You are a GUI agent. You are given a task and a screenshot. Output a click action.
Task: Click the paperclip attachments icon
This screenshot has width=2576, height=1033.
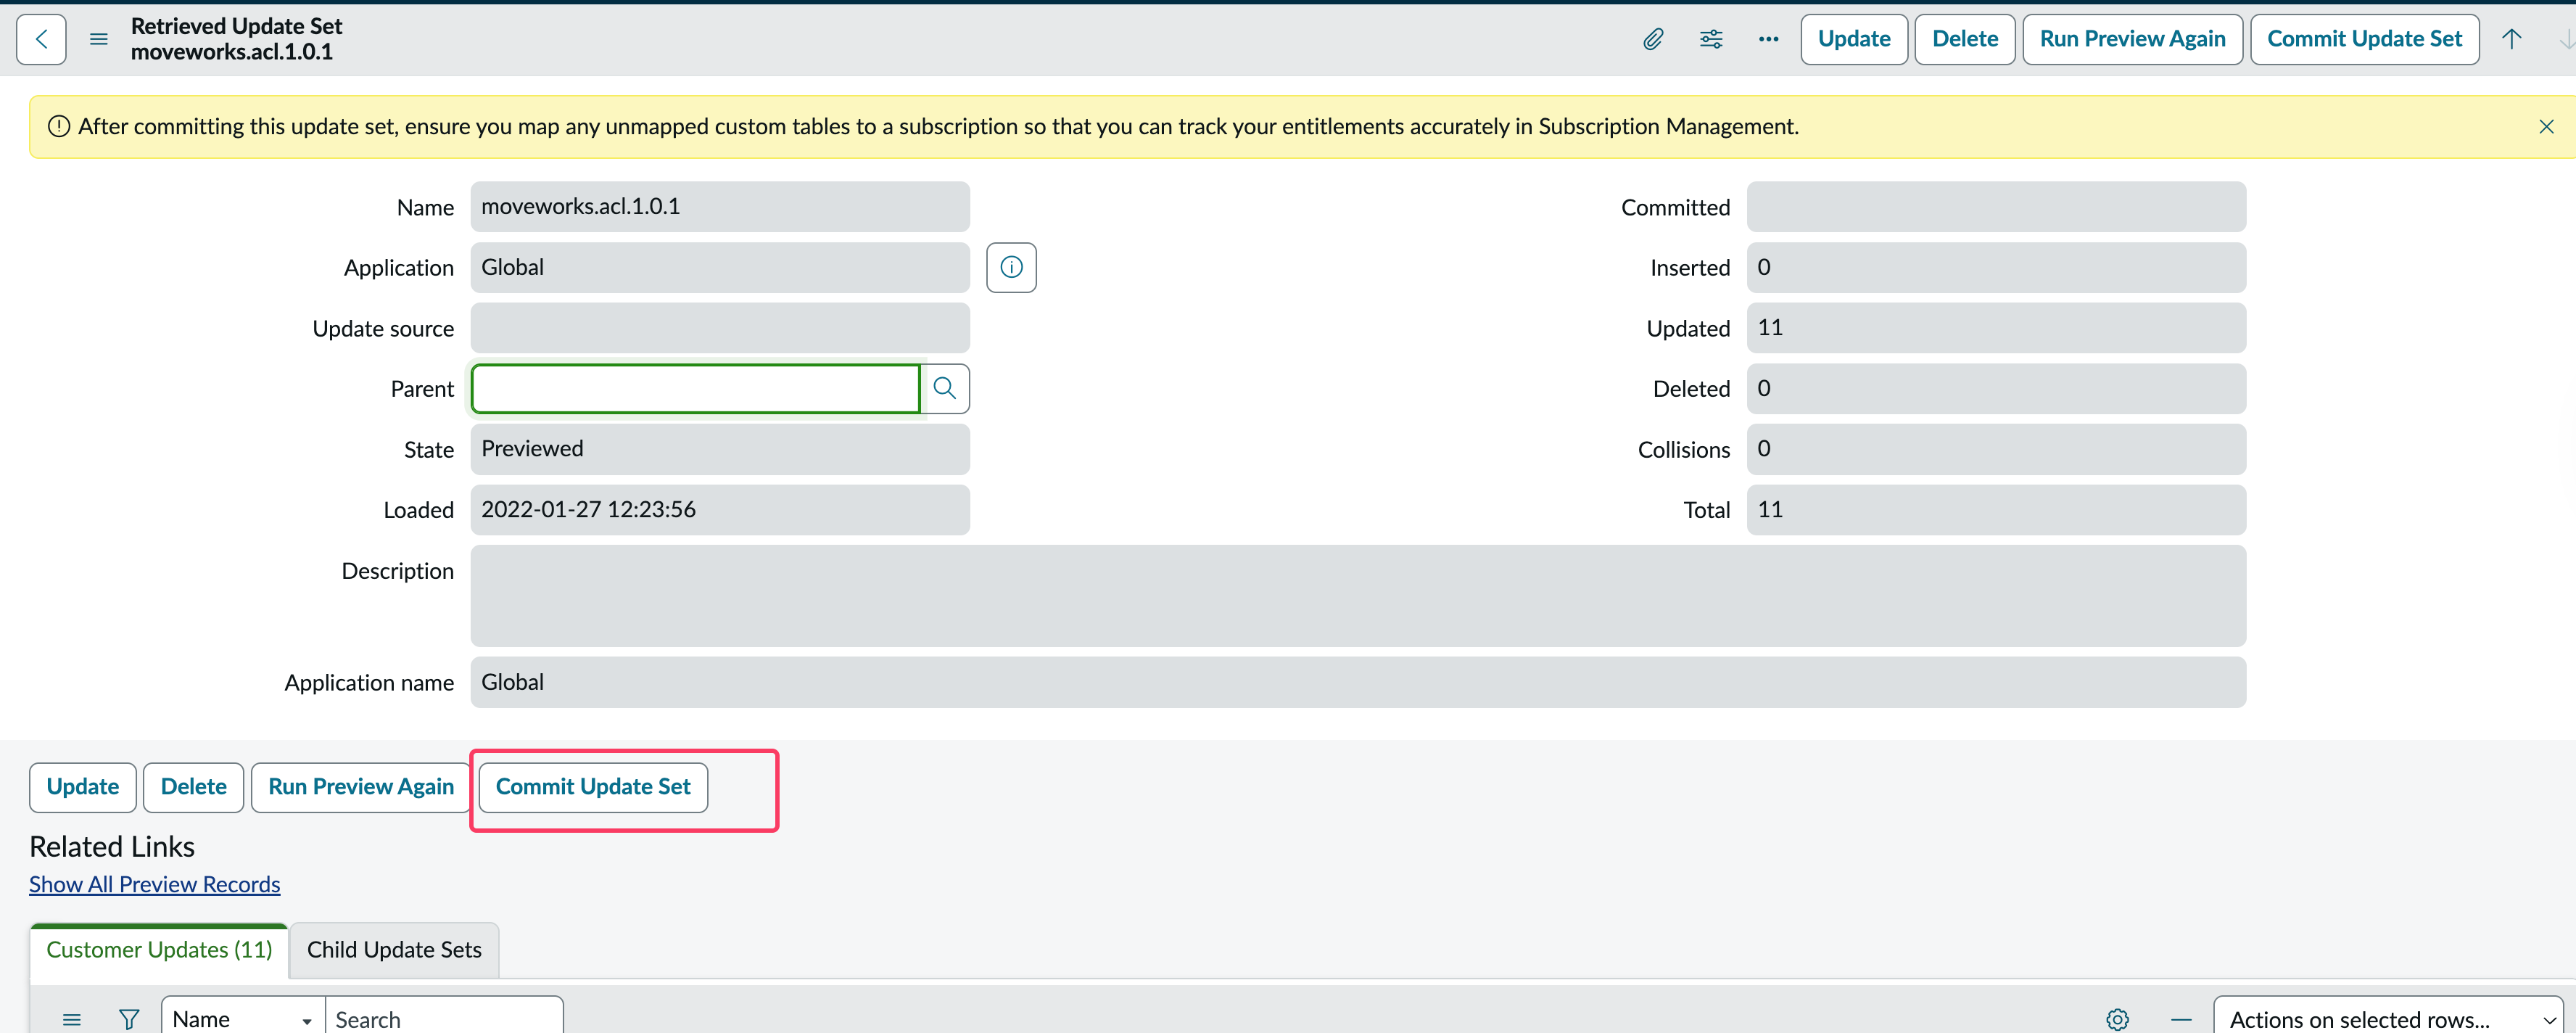[1653, 39]
